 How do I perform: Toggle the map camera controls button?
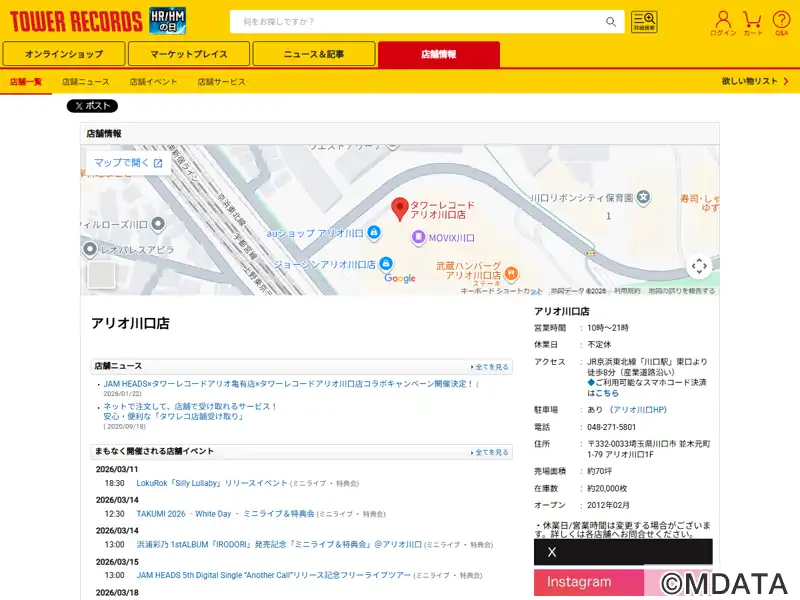tap(699, 266)
